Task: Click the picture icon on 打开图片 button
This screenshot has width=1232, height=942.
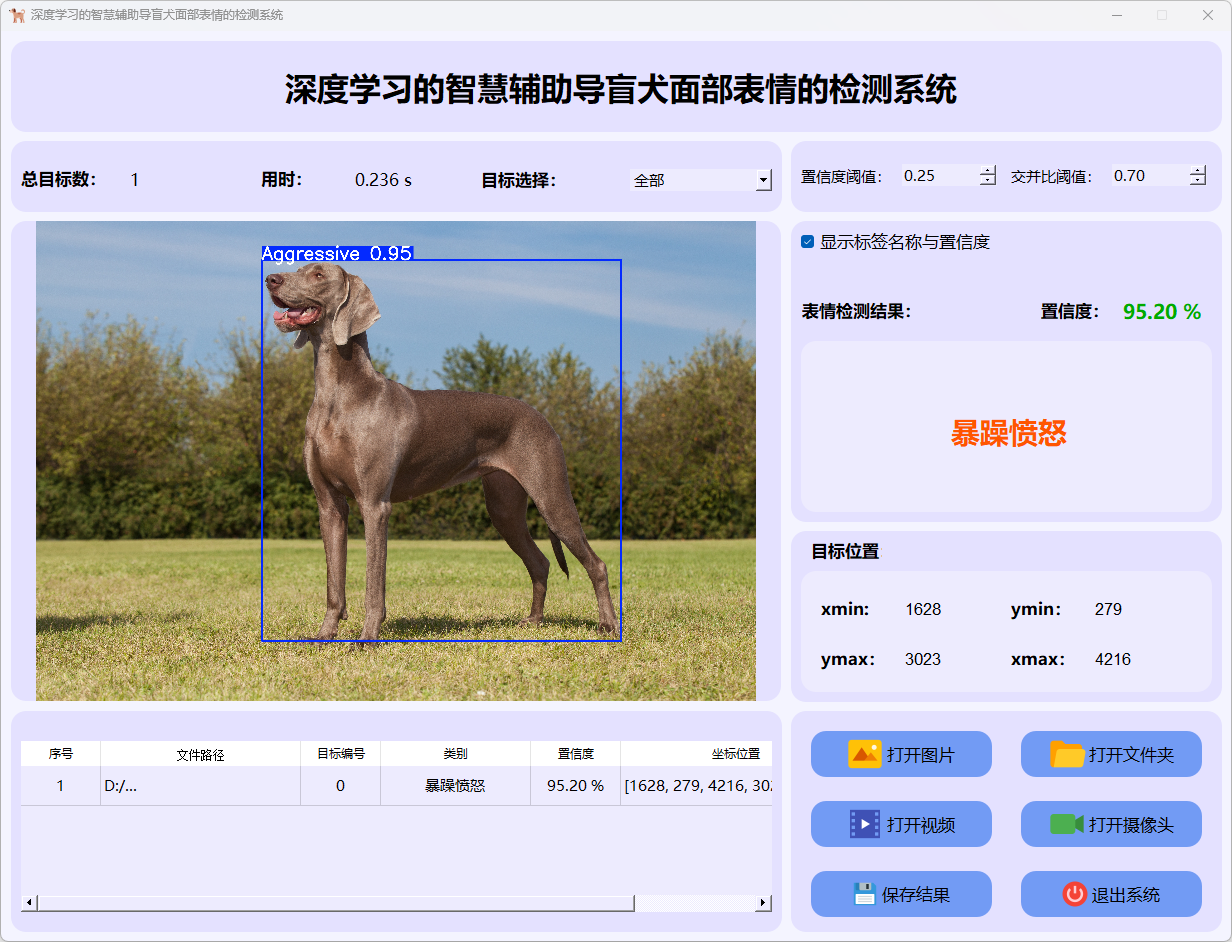Action: coord(864,754)
